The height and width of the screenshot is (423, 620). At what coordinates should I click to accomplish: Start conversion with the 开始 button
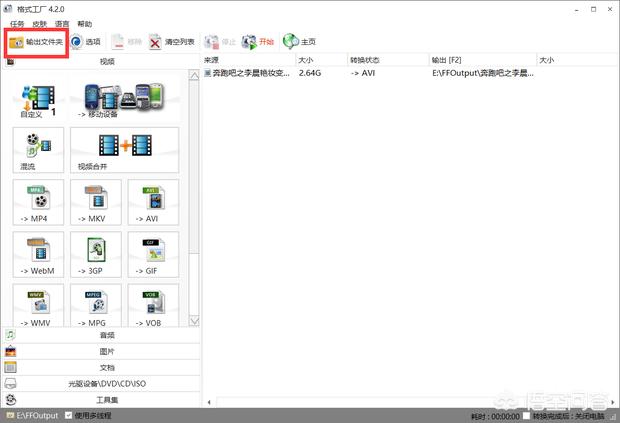pos(258,42)
